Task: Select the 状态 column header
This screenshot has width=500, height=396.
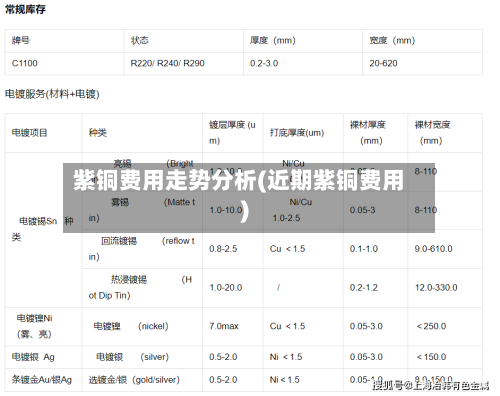Action: click(x=140, y=40)
